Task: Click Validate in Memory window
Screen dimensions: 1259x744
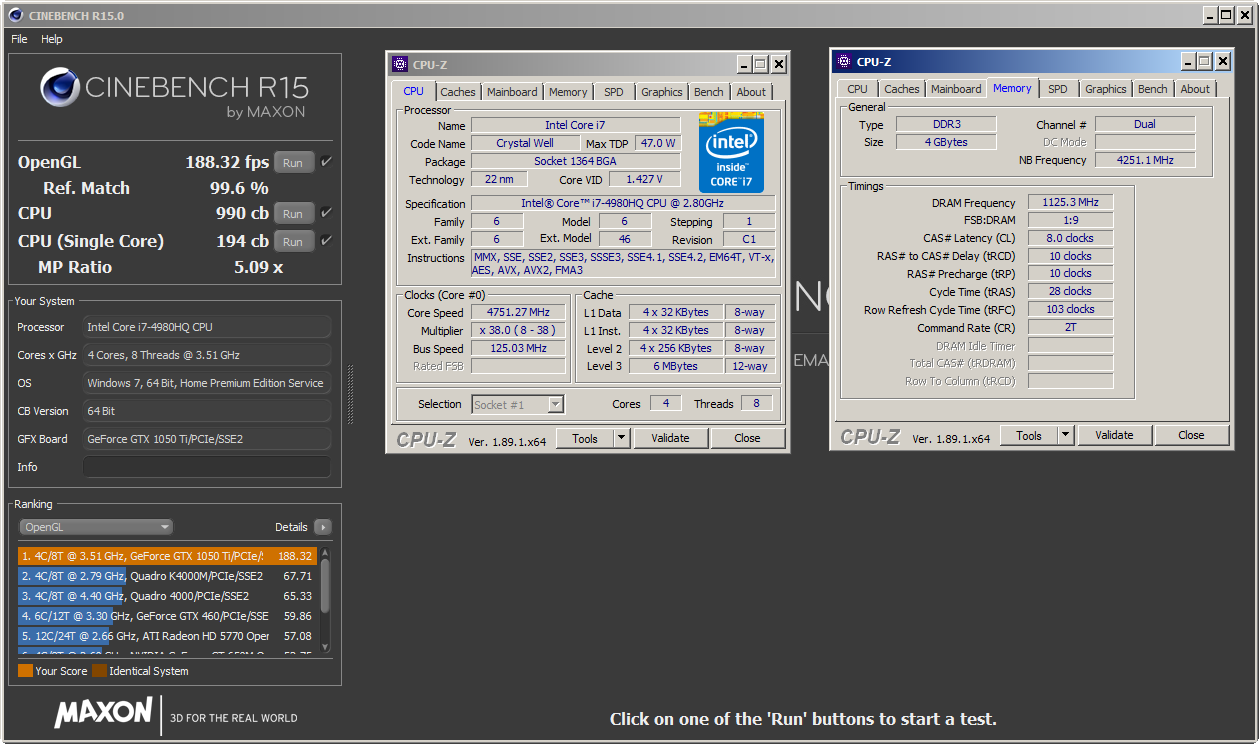Action: tap(1114, 435)
